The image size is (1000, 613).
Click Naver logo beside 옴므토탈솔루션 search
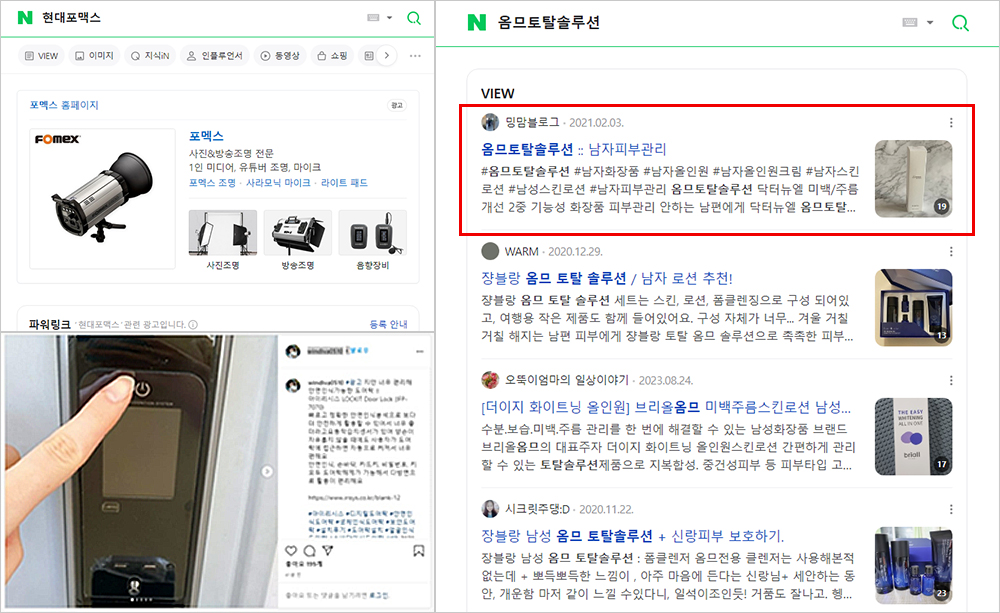(x=476, y=22)
